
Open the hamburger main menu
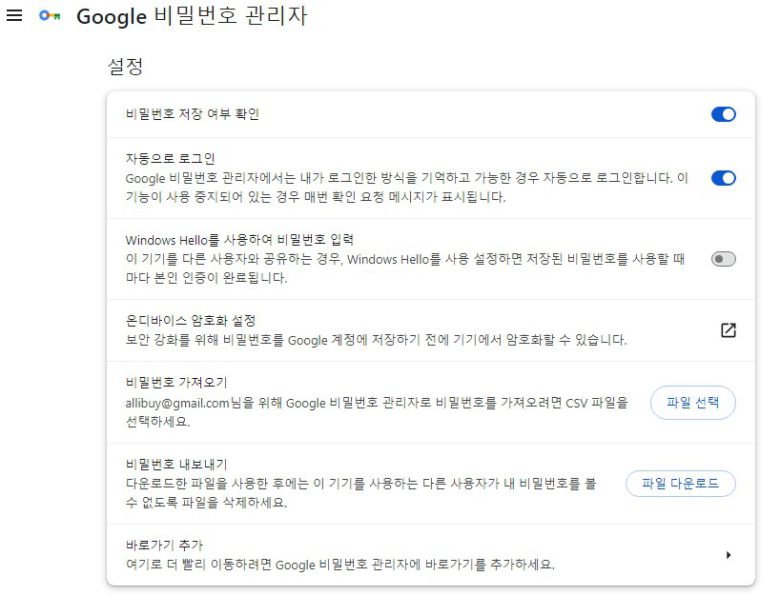tap(15, 17)
